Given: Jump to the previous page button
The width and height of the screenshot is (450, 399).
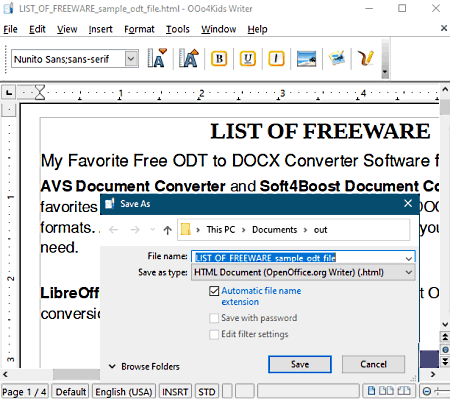Looking at the screenshot, I should pyautogui.click(x=445, y=337).
